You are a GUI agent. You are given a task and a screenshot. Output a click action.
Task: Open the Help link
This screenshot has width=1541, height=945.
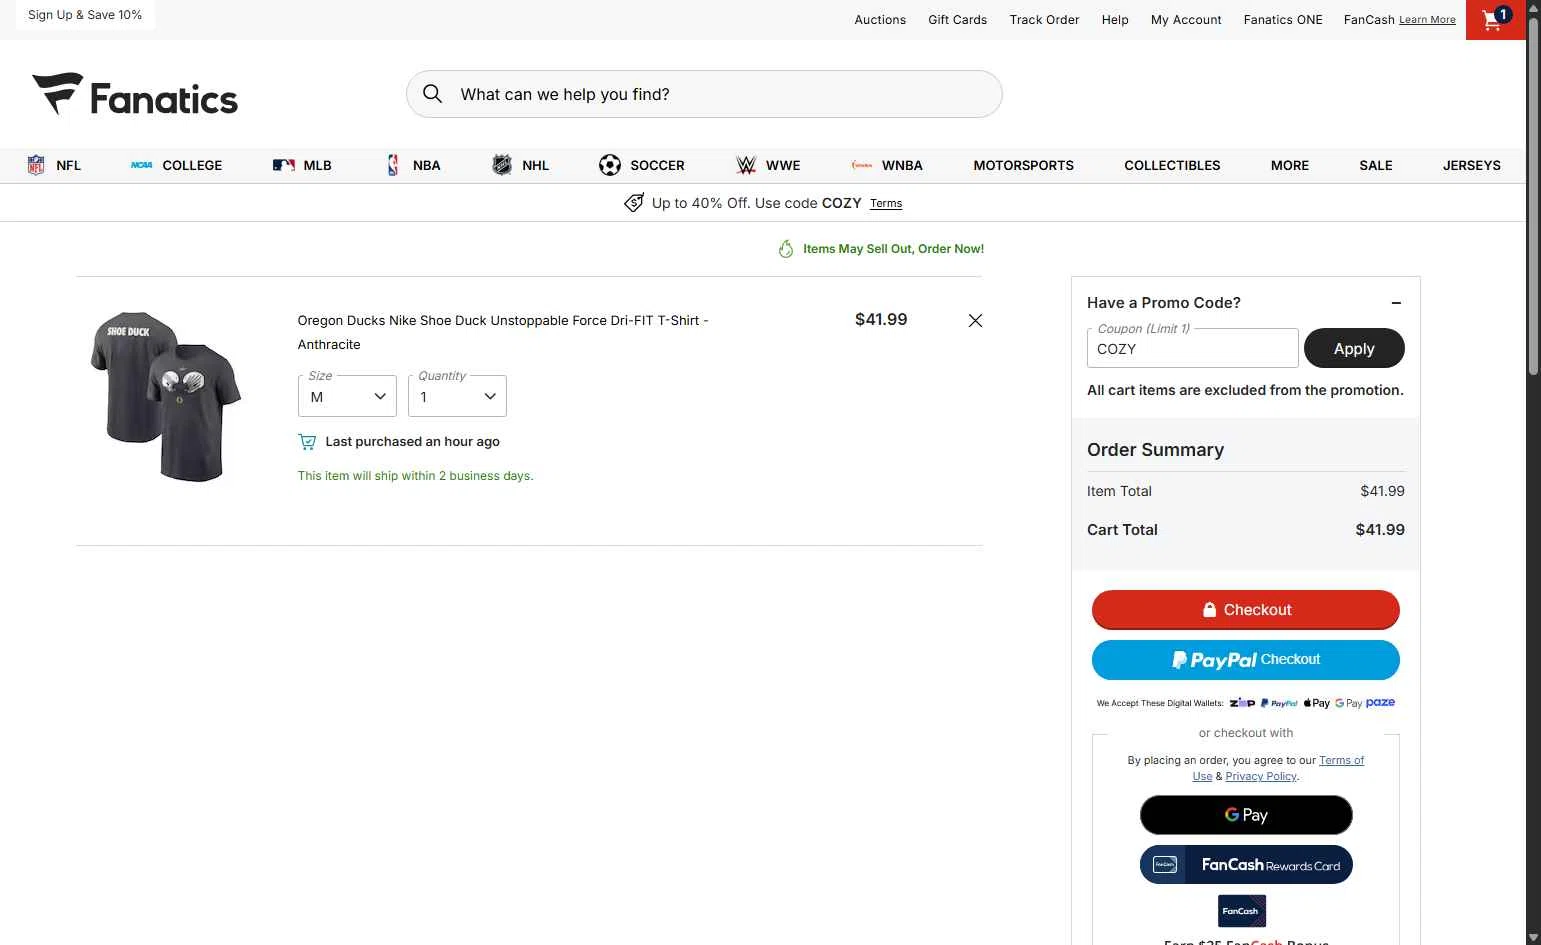point(1115,20)
